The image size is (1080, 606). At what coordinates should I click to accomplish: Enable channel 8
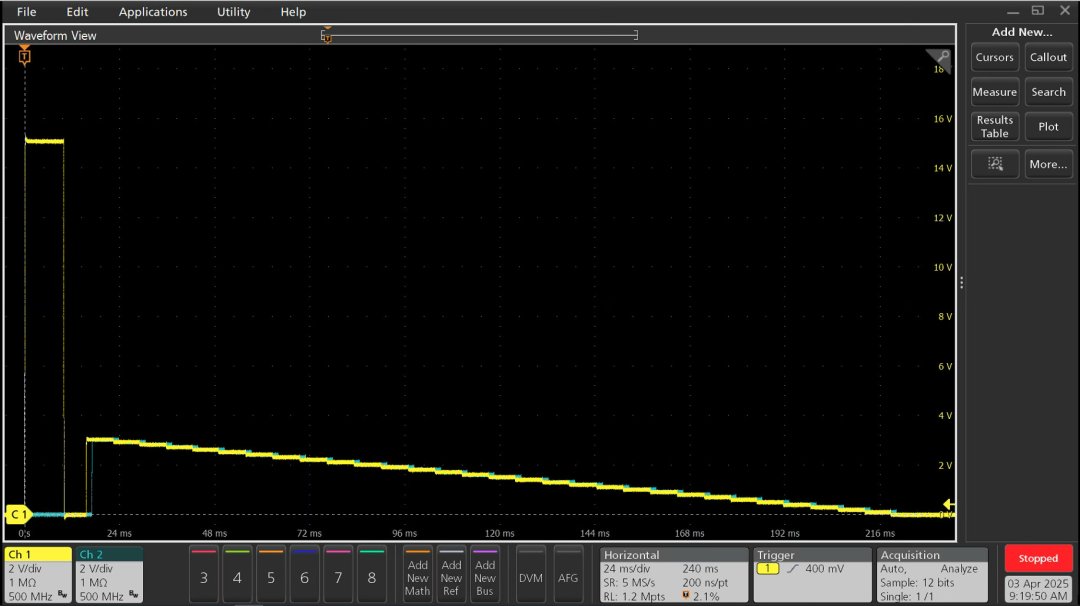(x=371, y=575)
